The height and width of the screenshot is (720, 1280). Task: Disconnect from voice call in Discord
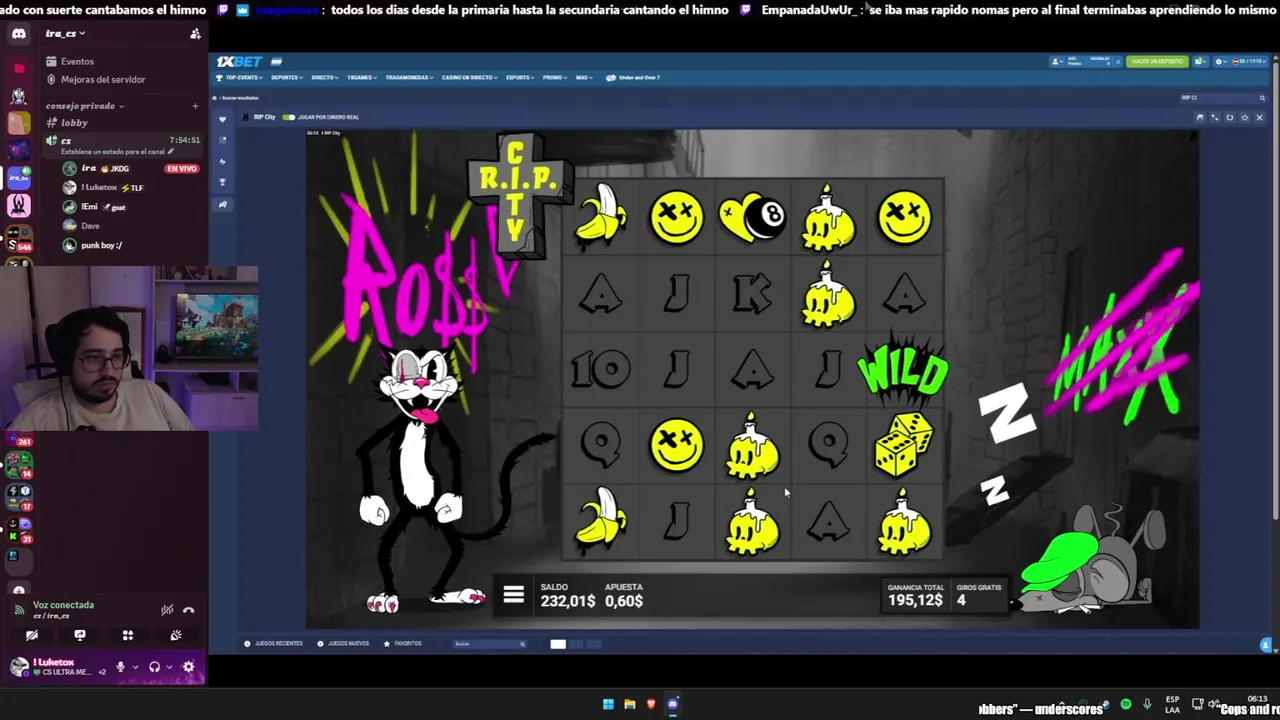coord(188,610)
